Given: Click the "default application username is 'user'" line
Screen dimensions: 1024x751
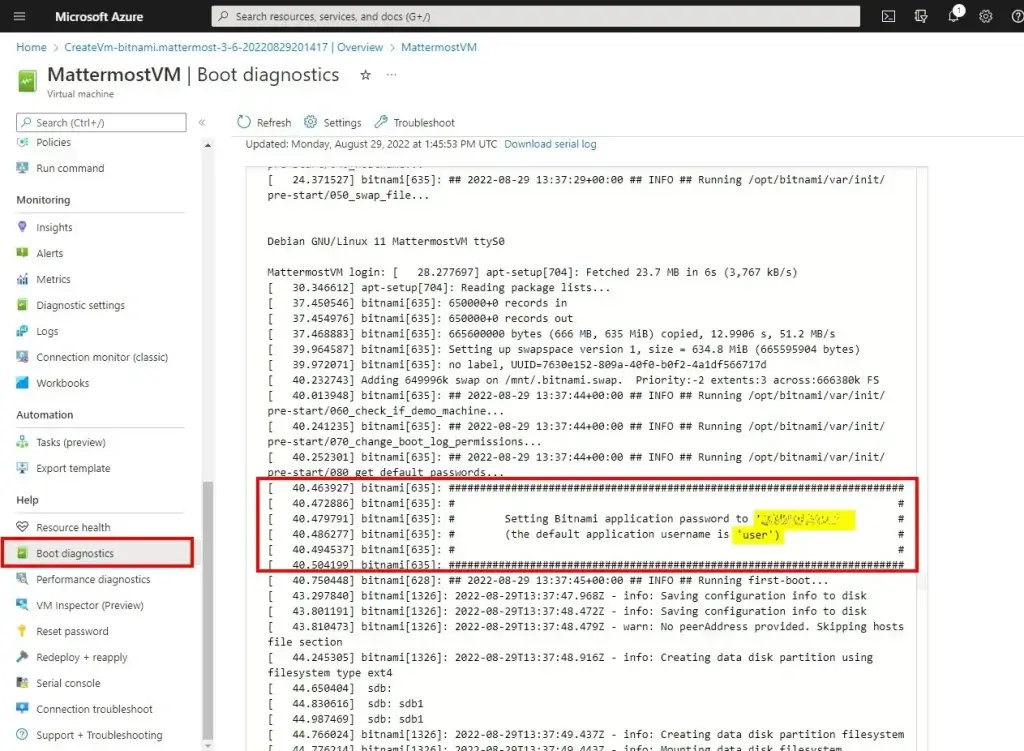Looking at the screenshot, I should tap(642, 534).
